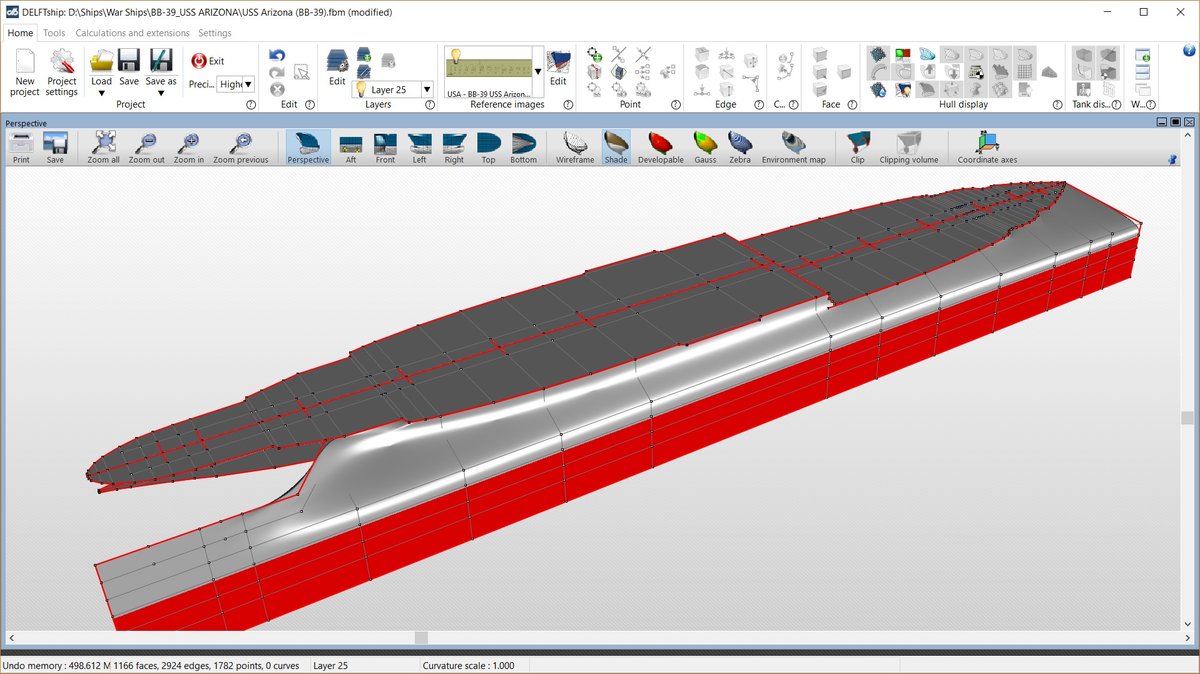This screenshot has width=1200, height=674.
Task: Open the Tools ribbon tab
Action: pyautogui.click(x=54, y=33)
